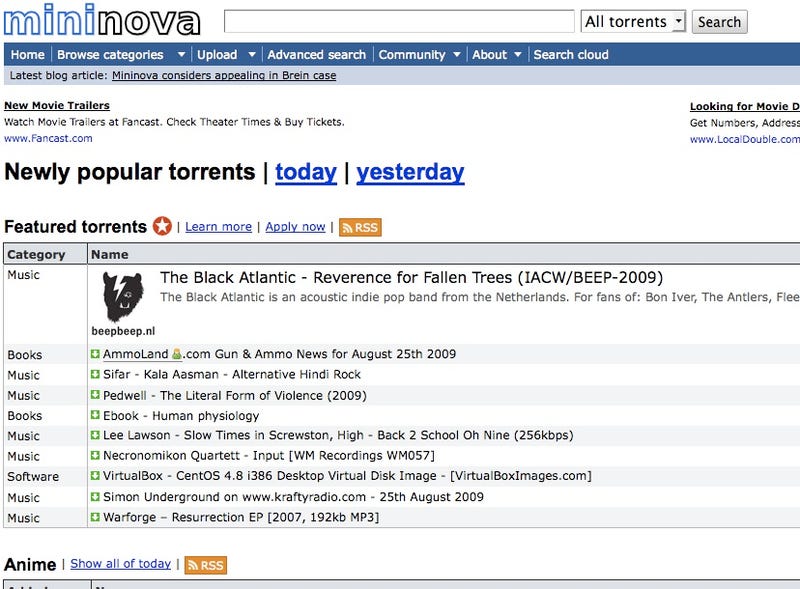Click the Show all of today link

(120, 564)
